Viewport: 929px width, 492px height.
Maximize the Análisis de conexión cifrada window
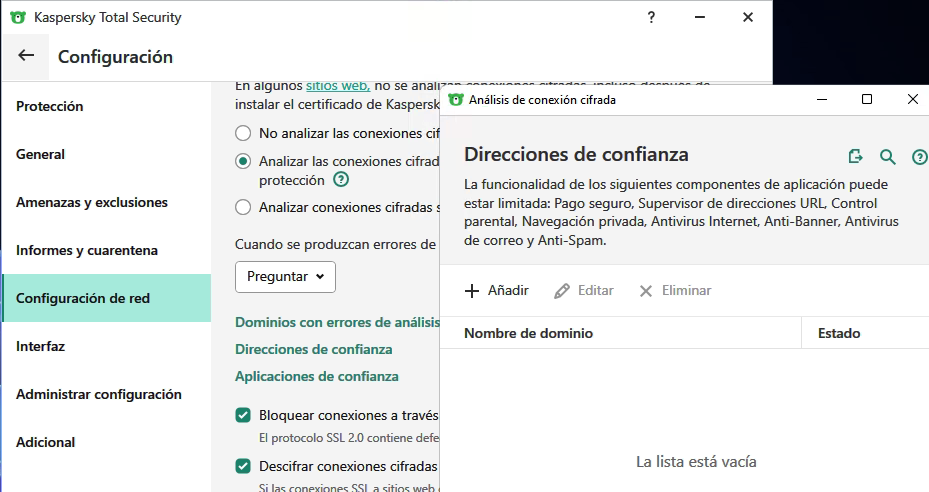coord(867,99)
